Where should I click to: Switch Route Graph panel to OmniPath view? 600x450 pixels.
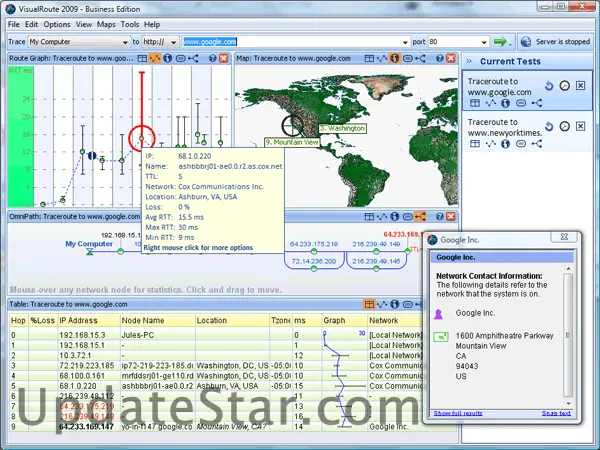coord(193,58)
